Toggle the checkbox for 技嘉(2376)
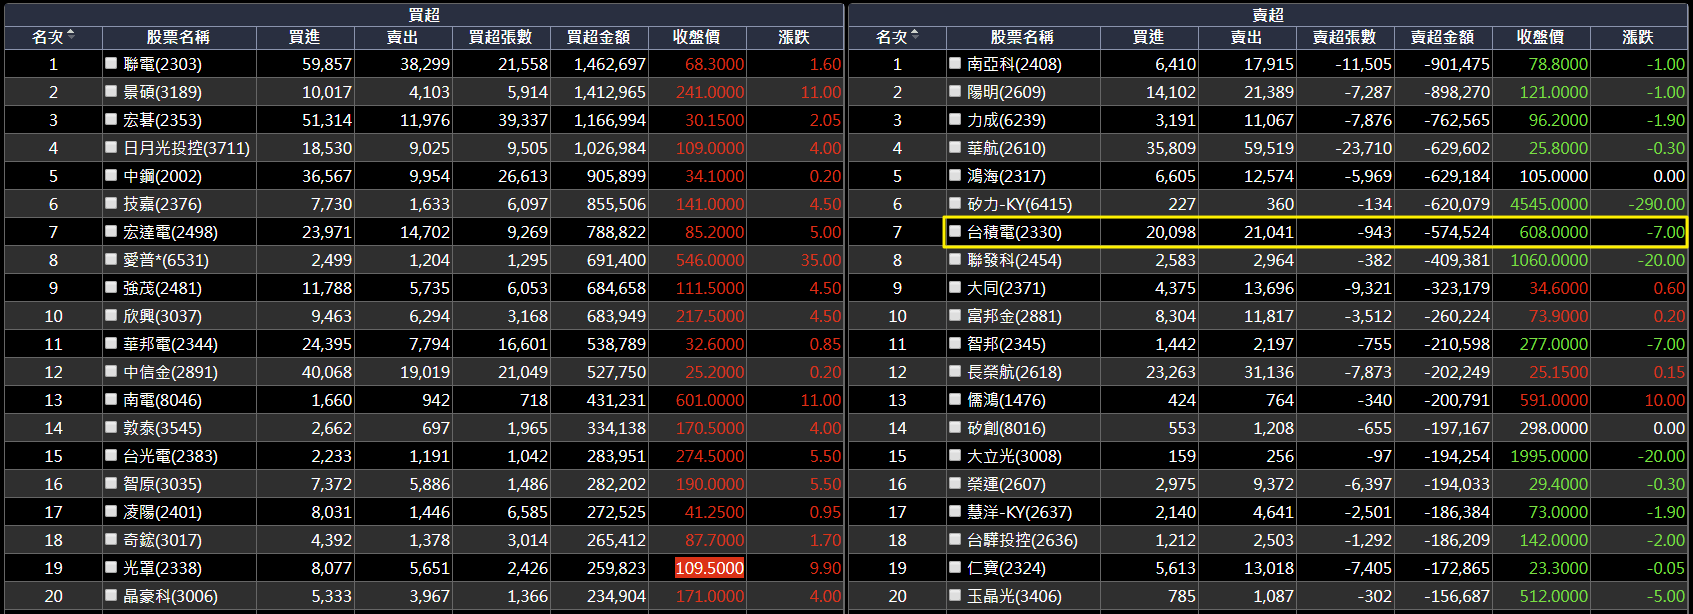 tap(111, 203)
